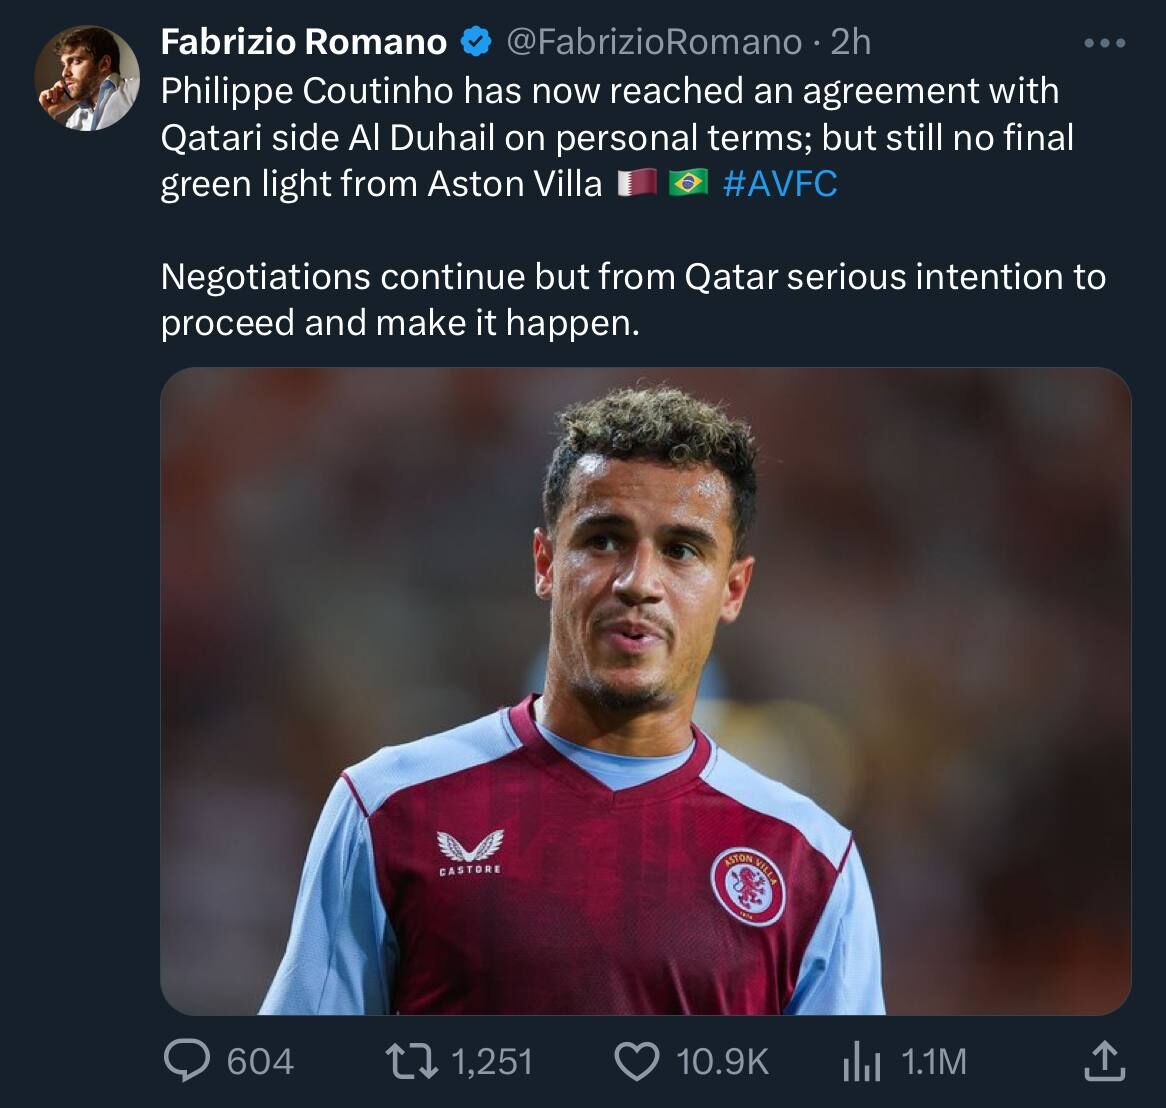Open the attached Coutinho photo
The image size is (1166, 1108).
click(x=645, y=690)
